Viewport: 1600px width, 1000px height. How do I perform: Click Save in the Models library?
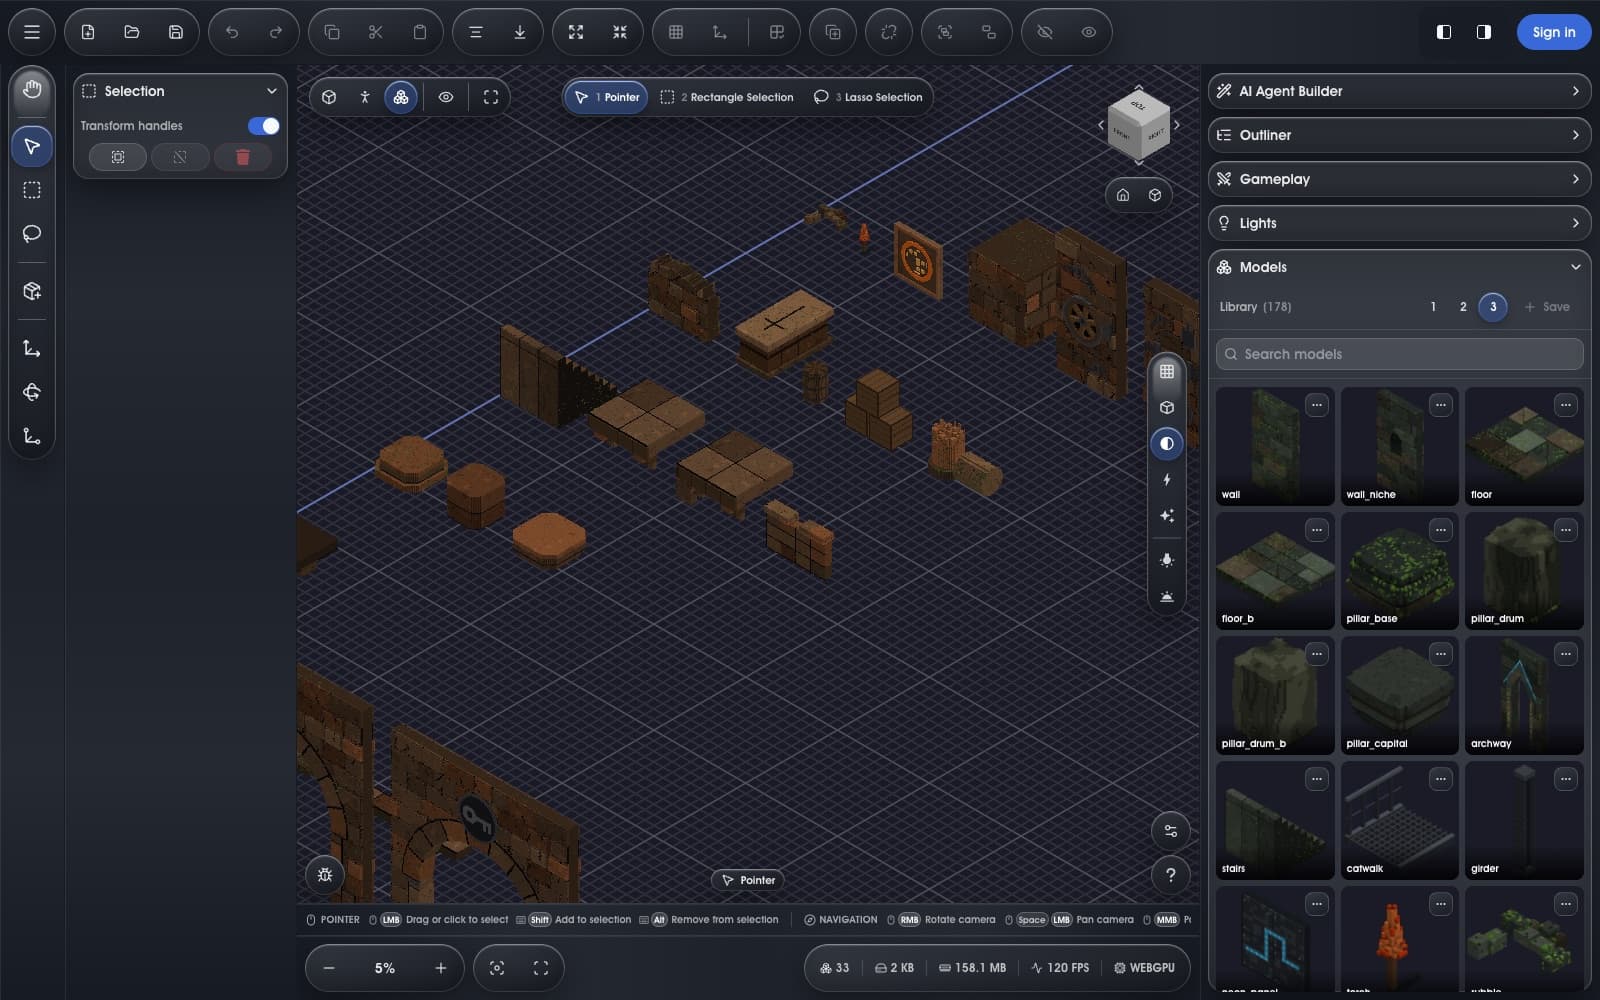click(x=1547, y=307)
